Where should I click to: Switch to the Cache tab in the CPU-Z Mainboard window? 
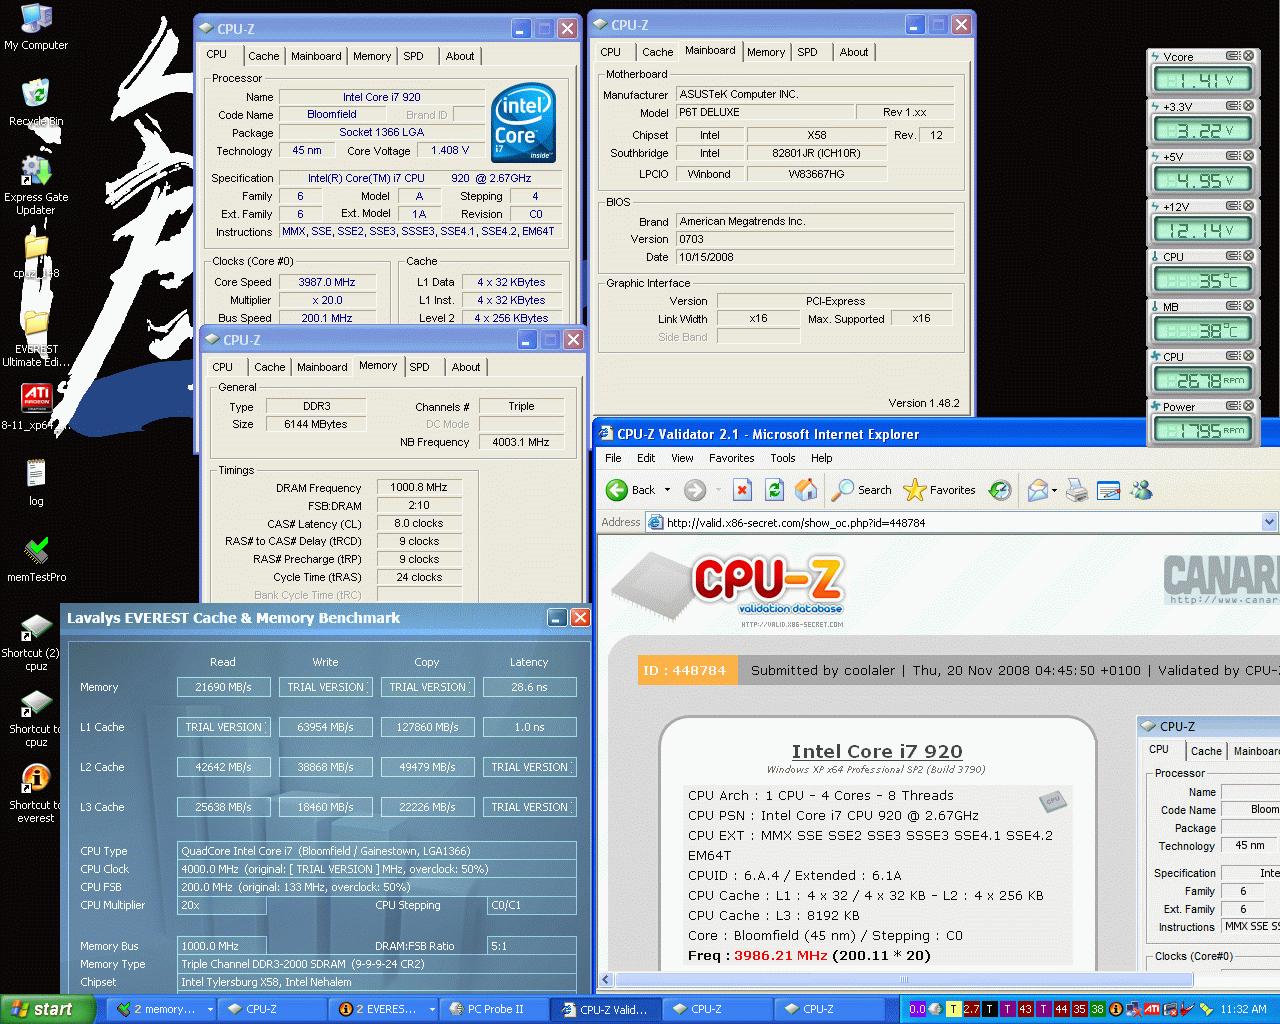[x=657, y=52]
